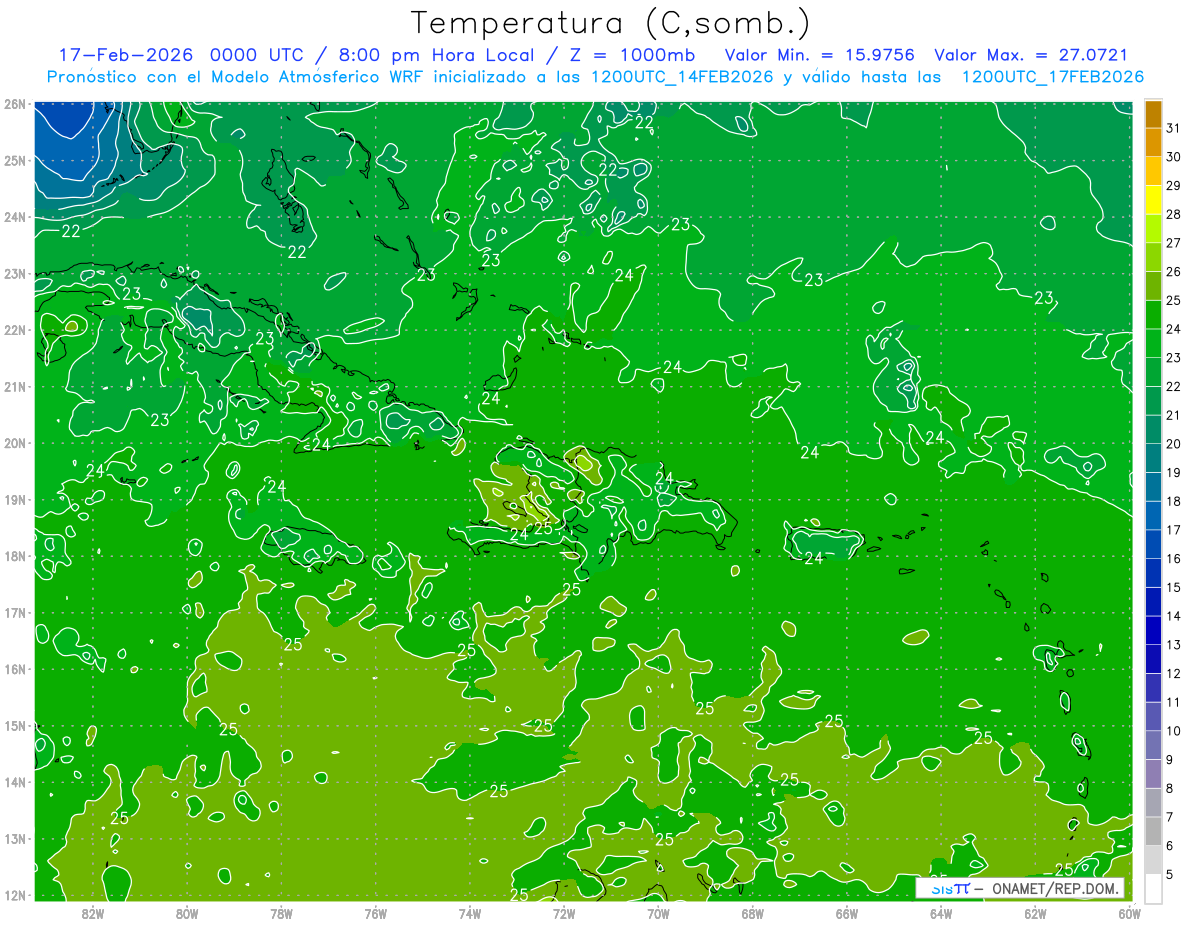Click the "18N" latitude axis label
This screenshot has height=927, width=1200.
(15, 556)
